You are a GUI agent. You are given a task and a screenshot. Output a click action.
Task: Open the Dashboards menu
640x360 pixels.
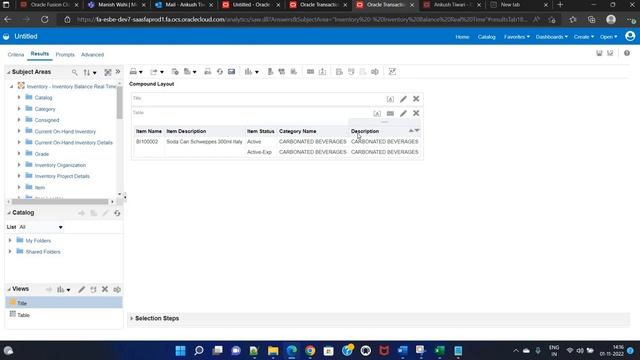pyautogui.click(x=551, y=37)
